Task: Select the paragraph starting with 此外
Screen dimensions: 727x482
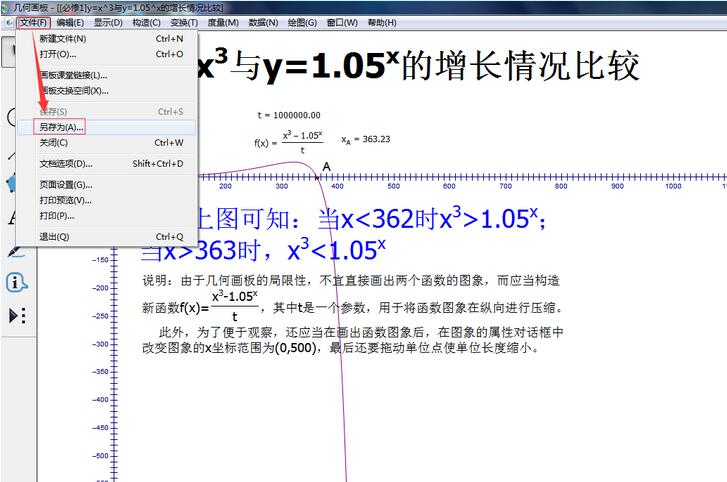Action: coord(352,340)
